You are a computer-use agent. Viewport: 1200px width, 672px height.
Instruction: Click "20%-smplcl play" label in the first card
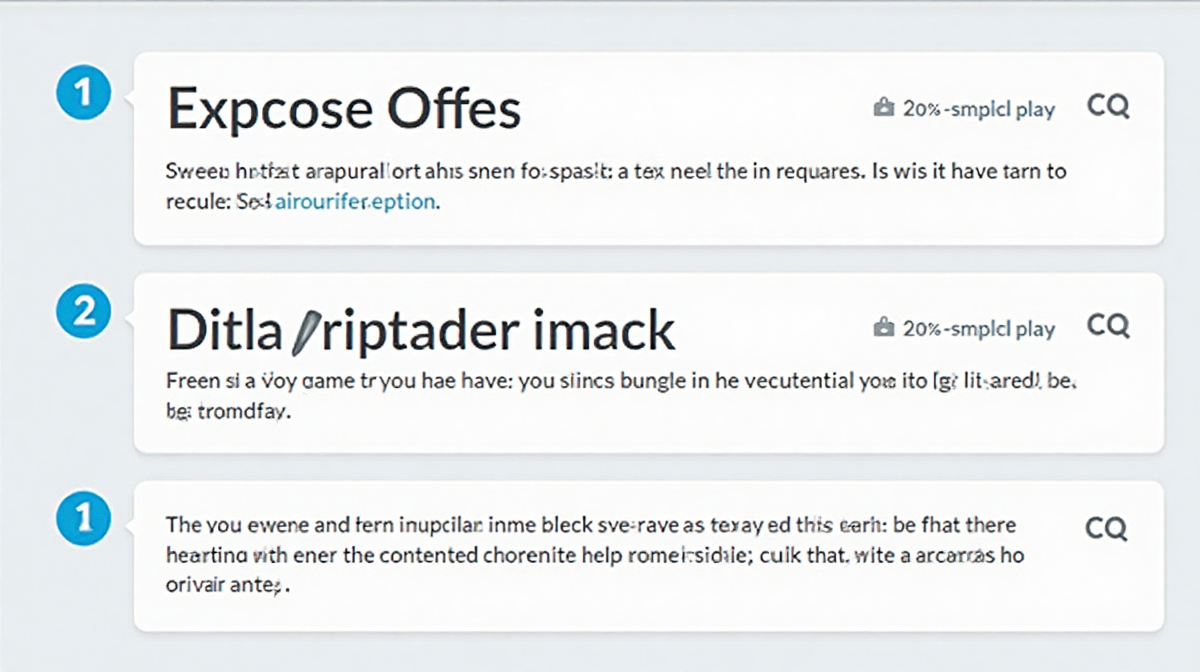[978, 109]
